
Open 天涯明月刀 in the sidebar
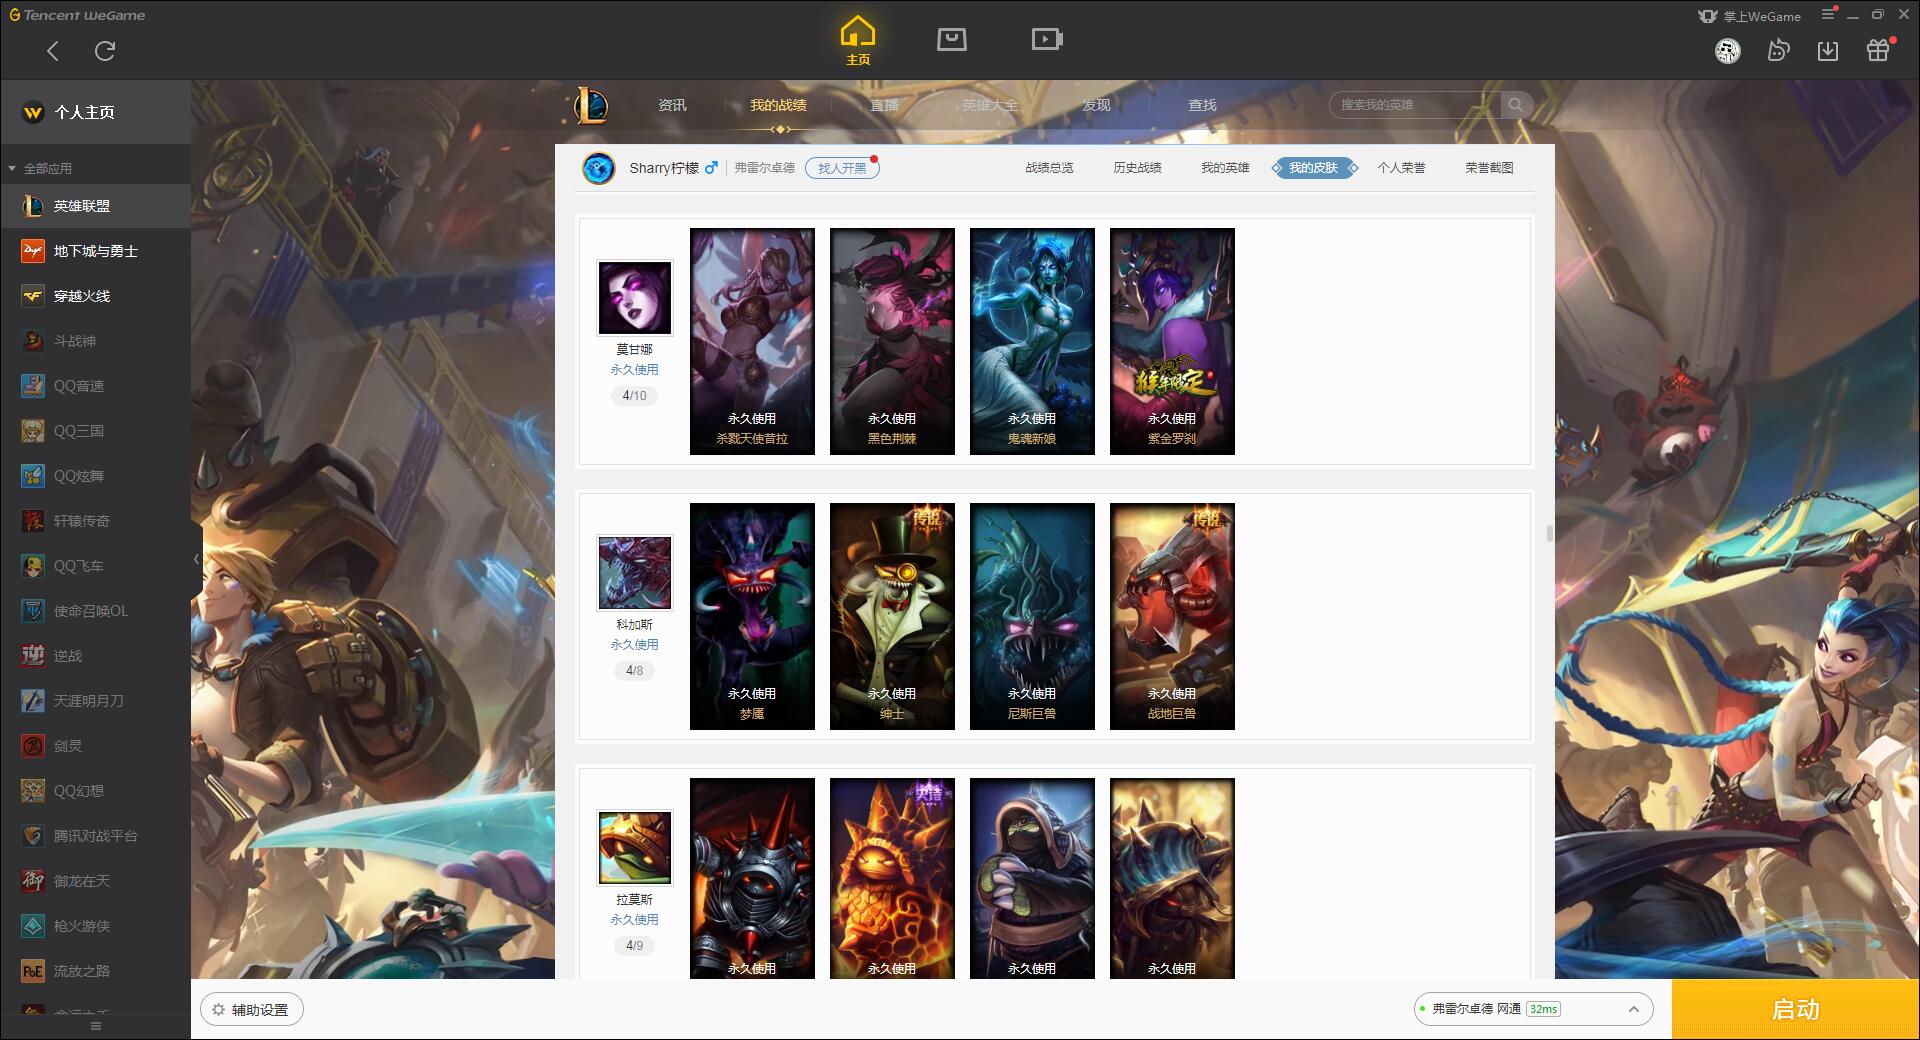click(x=95, y=701)
